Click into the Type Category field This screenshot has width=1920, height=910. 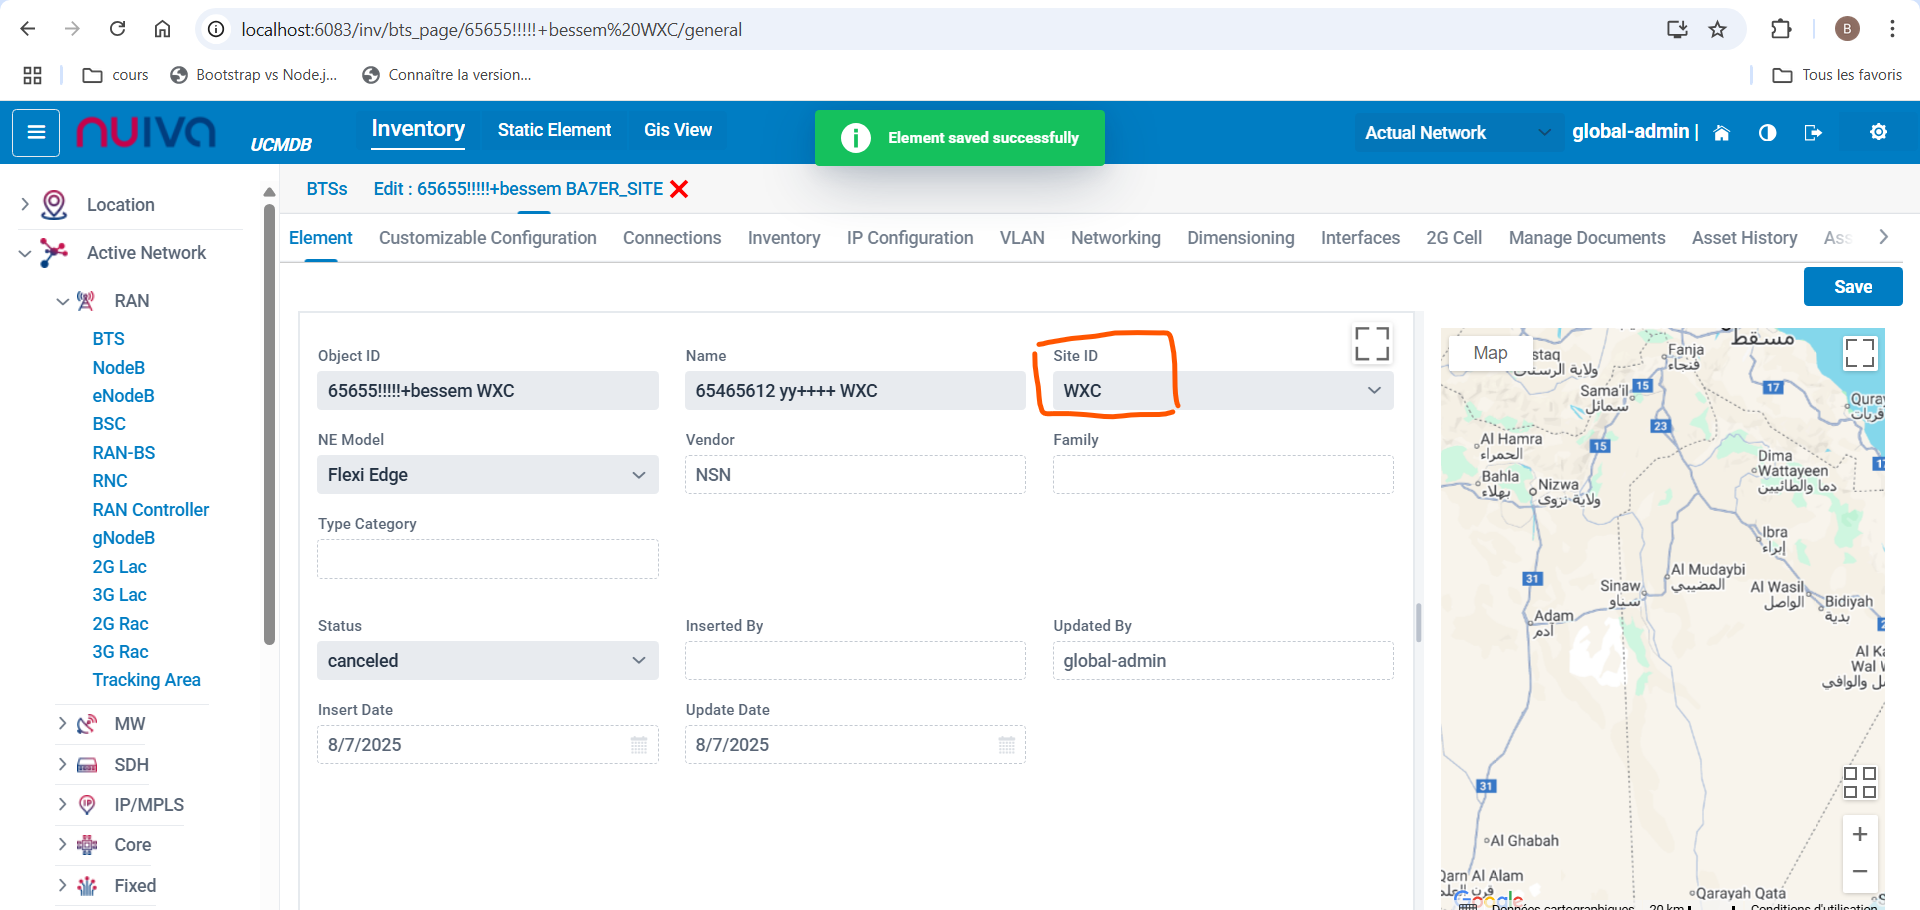click(x=487, y=559)
